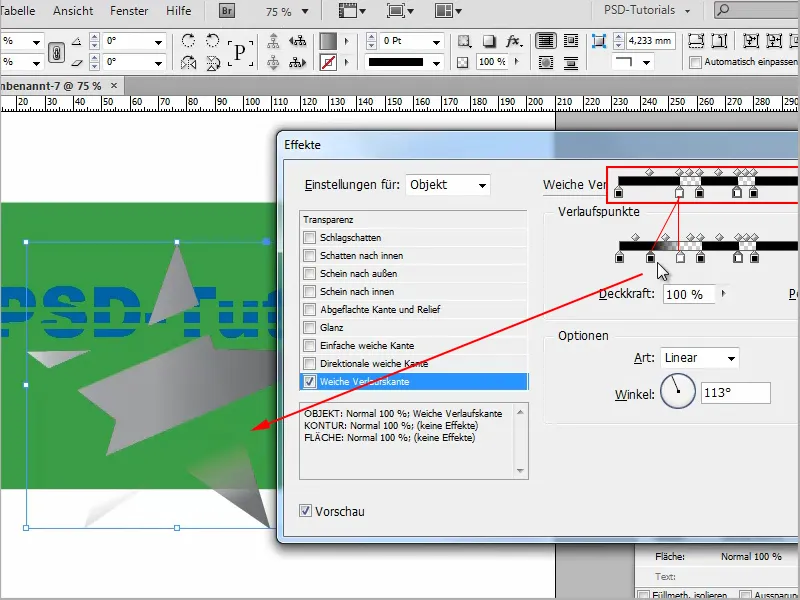Open Adobe Bridge via Br icon

227,11
